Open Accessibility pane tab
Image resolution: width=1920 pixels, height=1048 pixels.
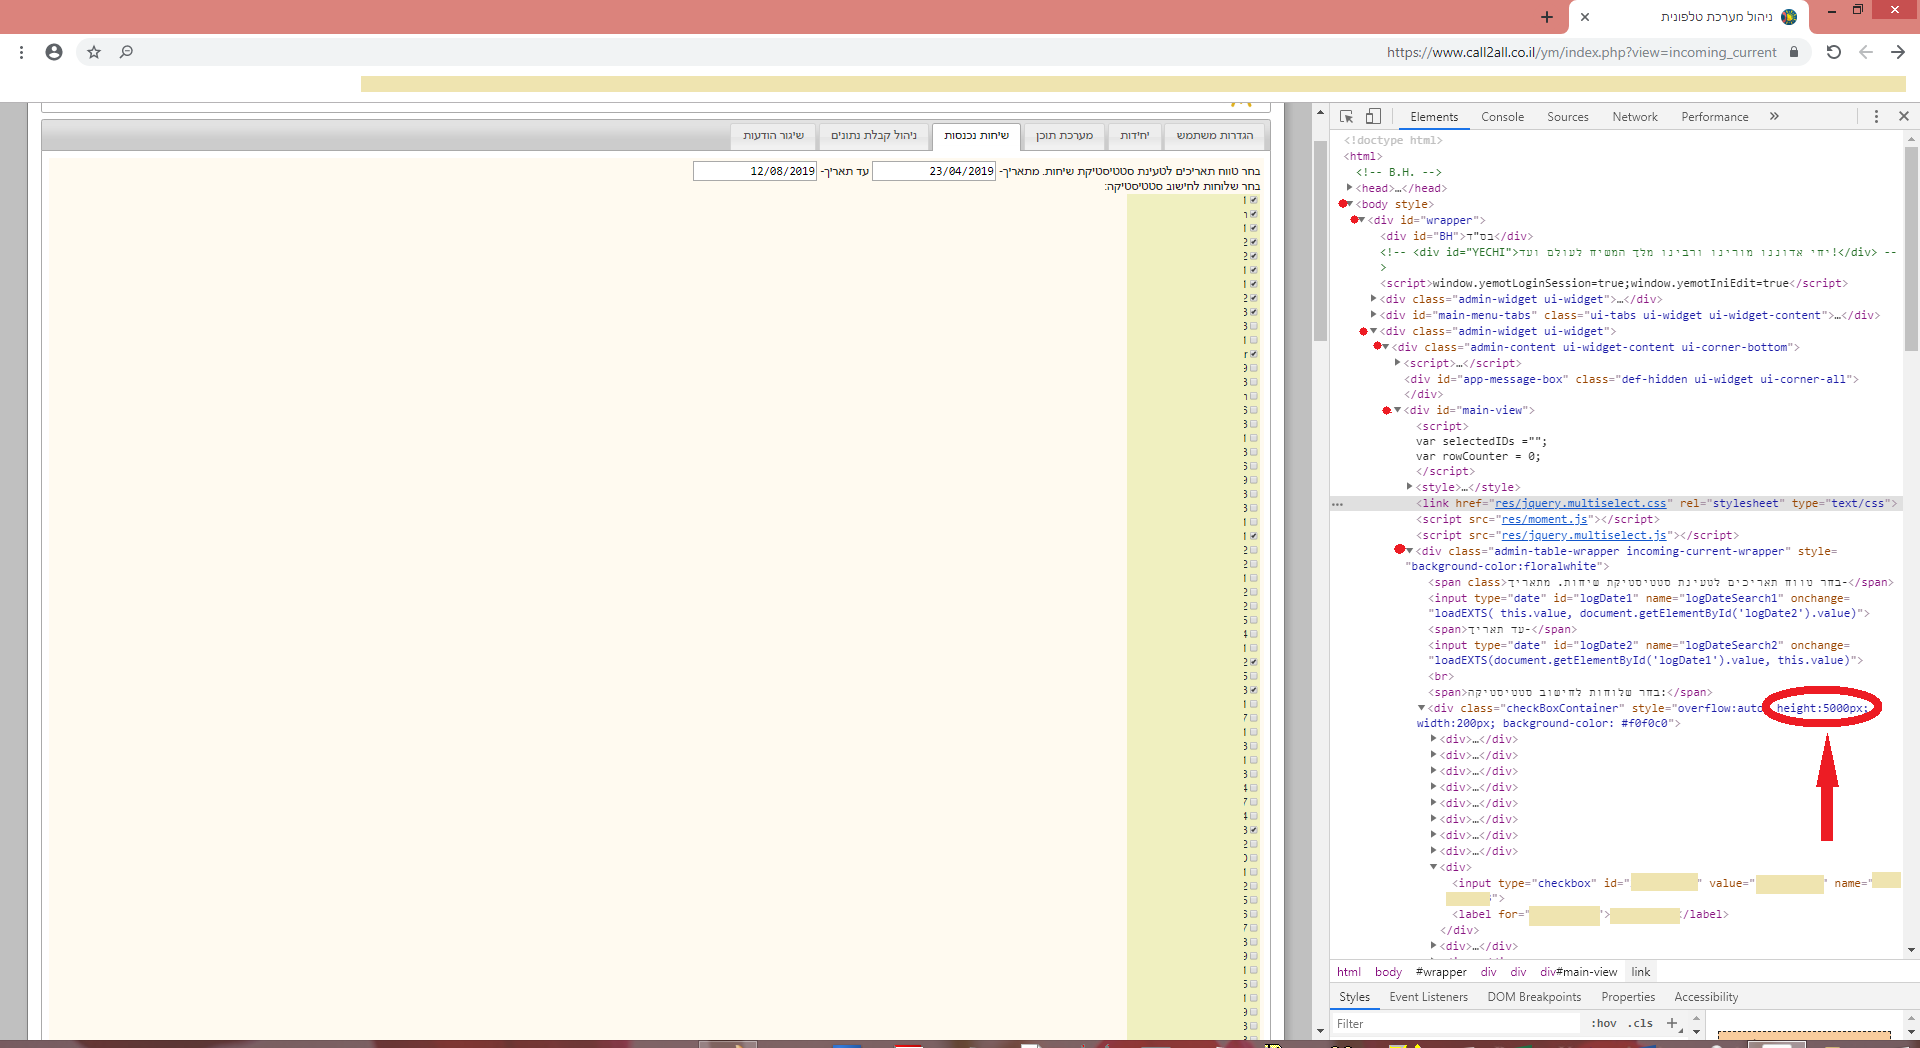pyautogui.click(x=1706, y=997)
